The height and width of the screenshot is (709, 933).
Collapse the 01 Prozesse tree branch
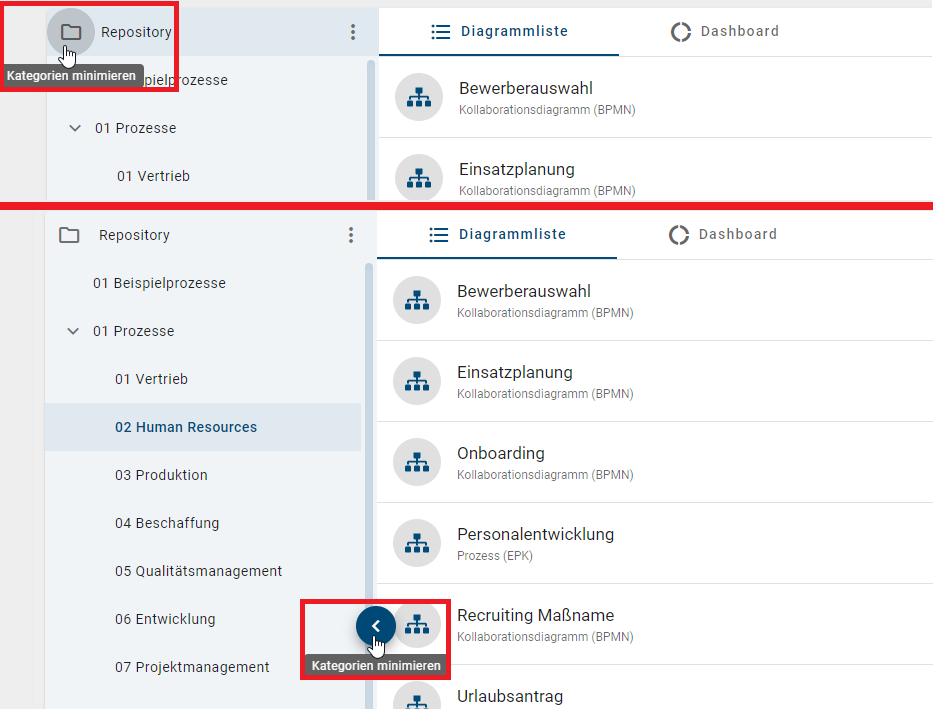click(74, 331)
